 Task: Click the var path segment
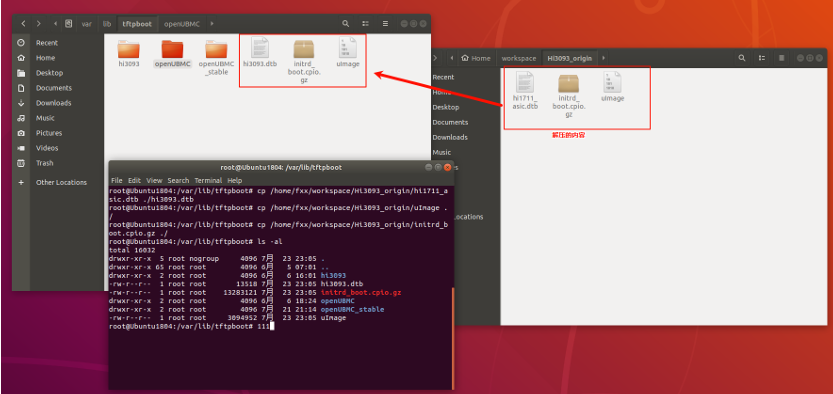click(87, 24)
